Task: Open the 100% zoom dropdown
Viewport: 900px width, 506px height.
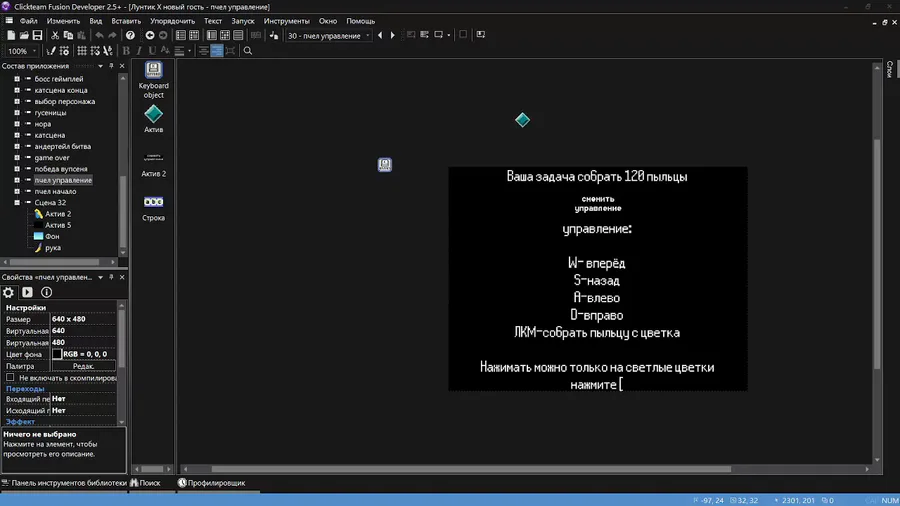Action: click(22, 51)
